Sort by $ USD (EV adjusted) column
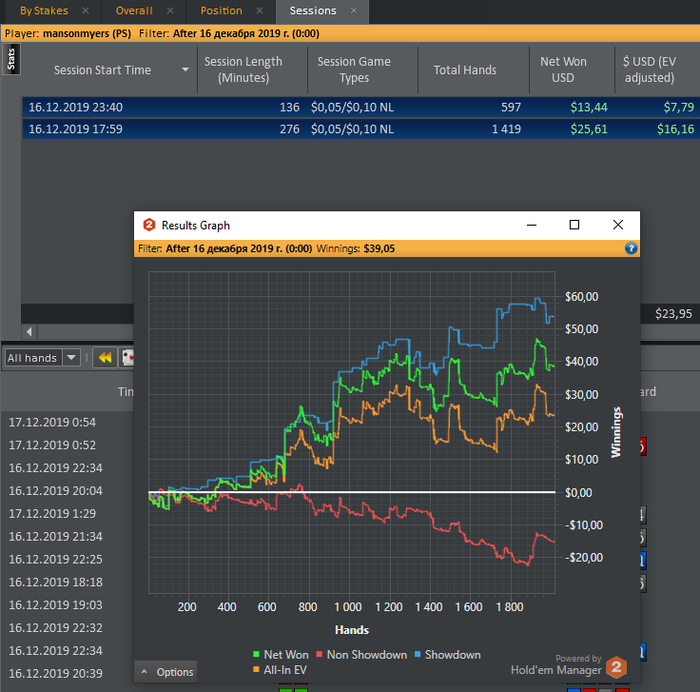Image resolution: width=700 pixels, height=692 pixels. pyautogui.click(x=650, y=70)
